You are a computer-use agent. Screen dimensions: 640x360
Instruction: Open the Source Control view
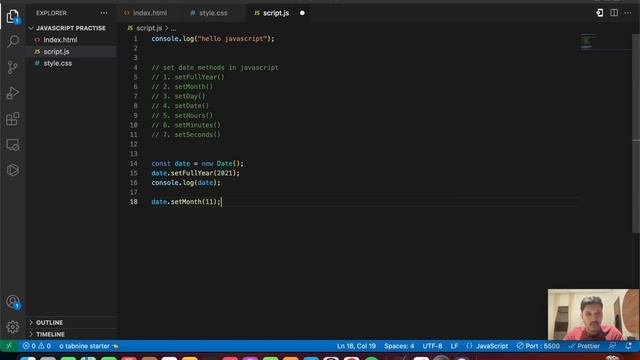(x=13, y=67)
